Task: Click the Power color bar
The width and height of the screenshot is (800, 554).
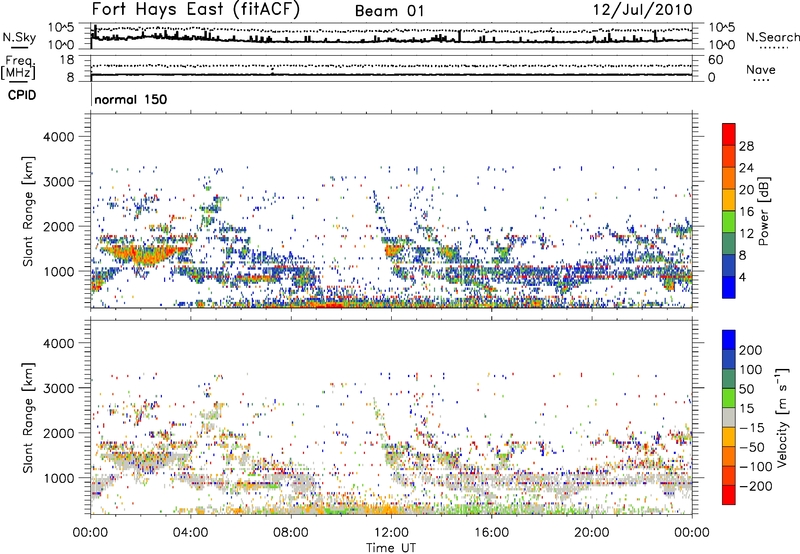Action: [729, 211]
